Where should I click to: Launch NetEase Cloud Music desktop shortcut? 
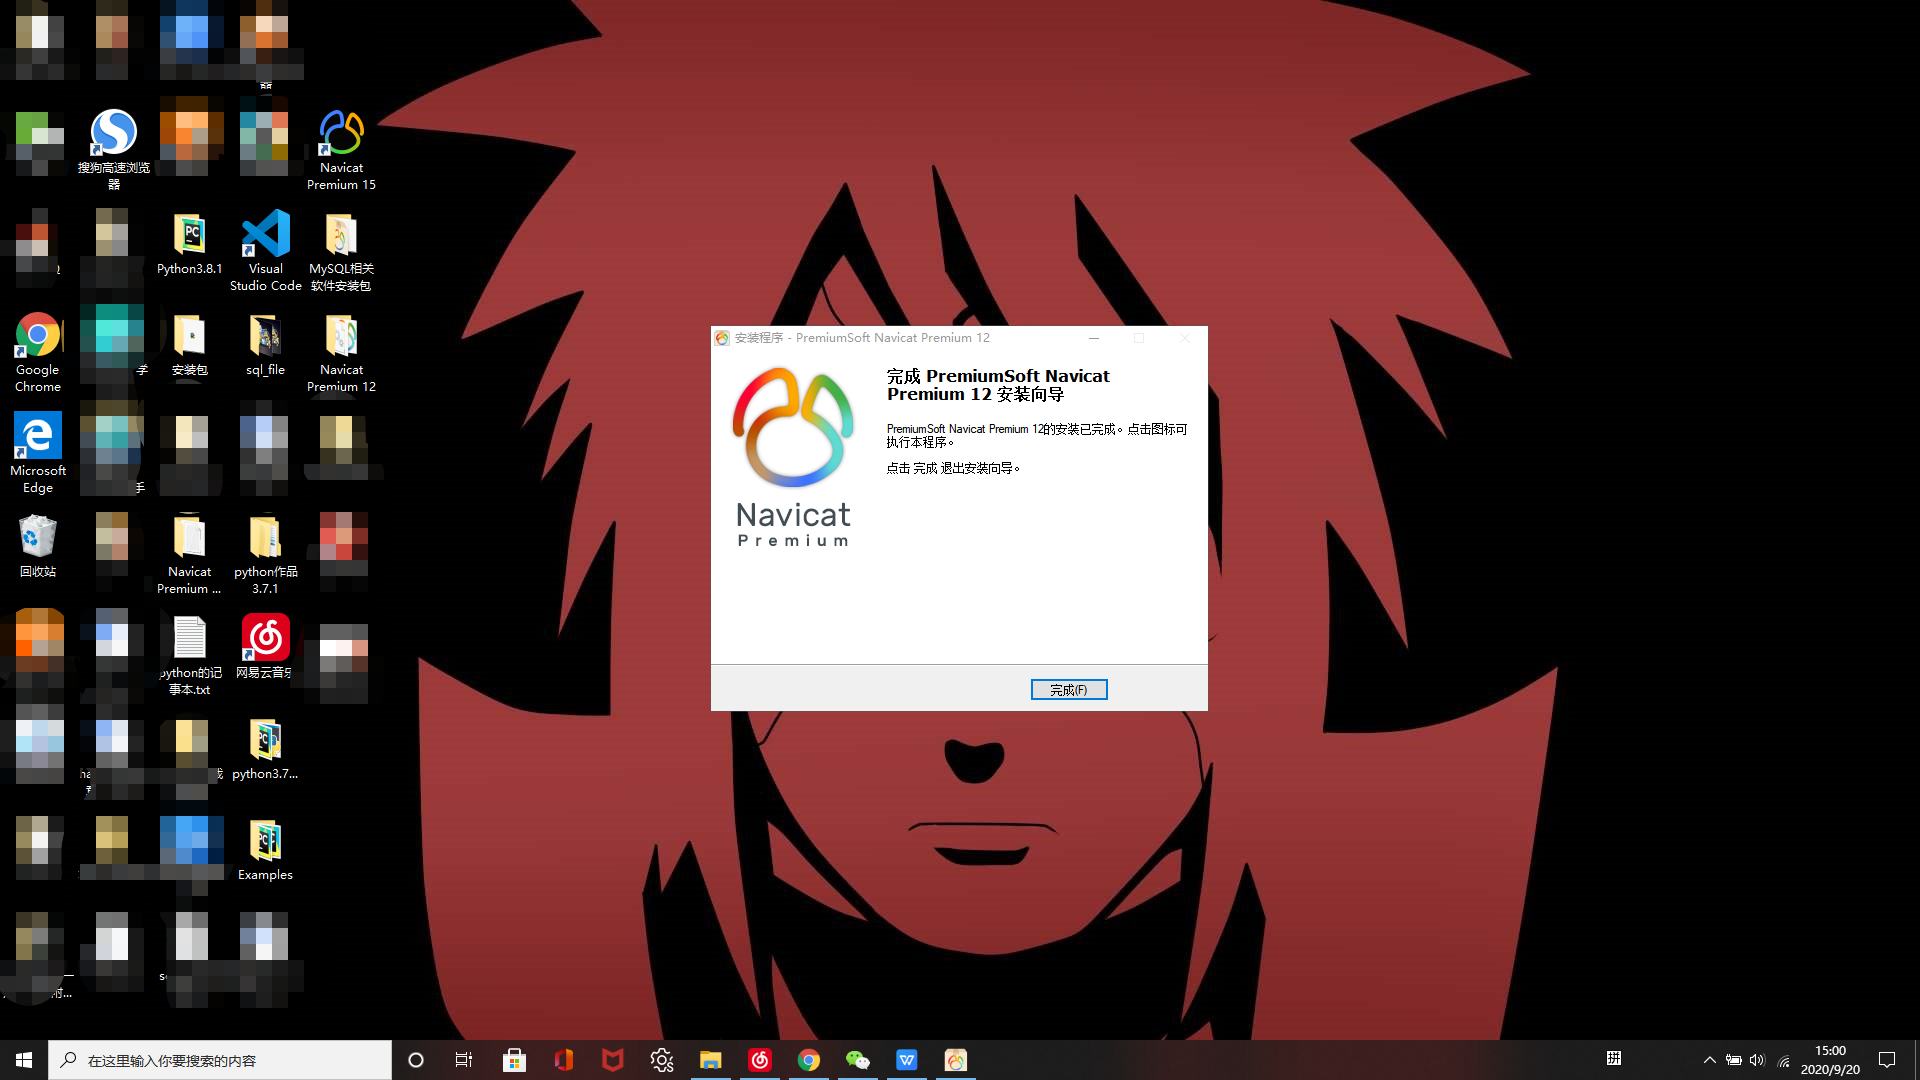click(265, 647)
